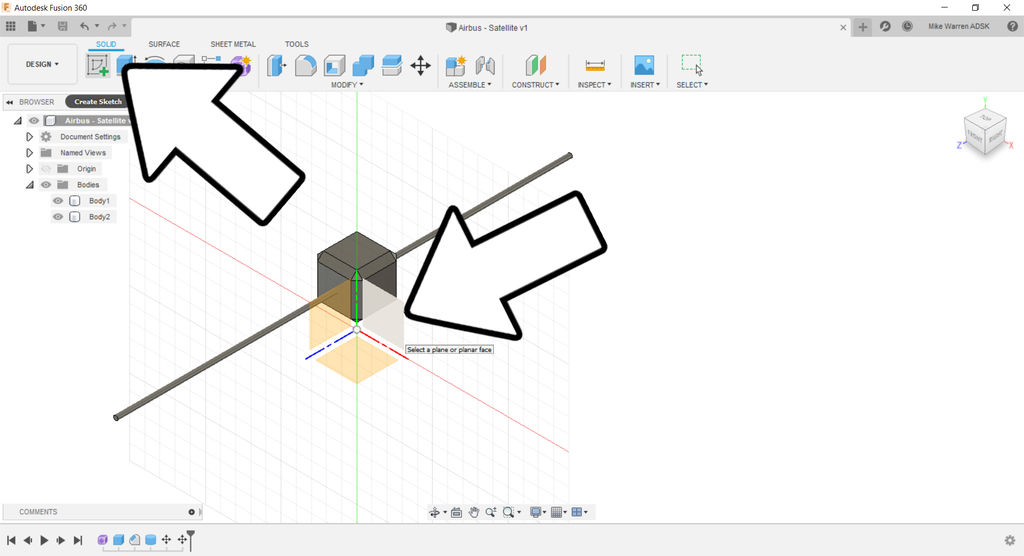Select the Pan hand tool
This screenshot has height=556, width=1024.
tap(473, 512)
